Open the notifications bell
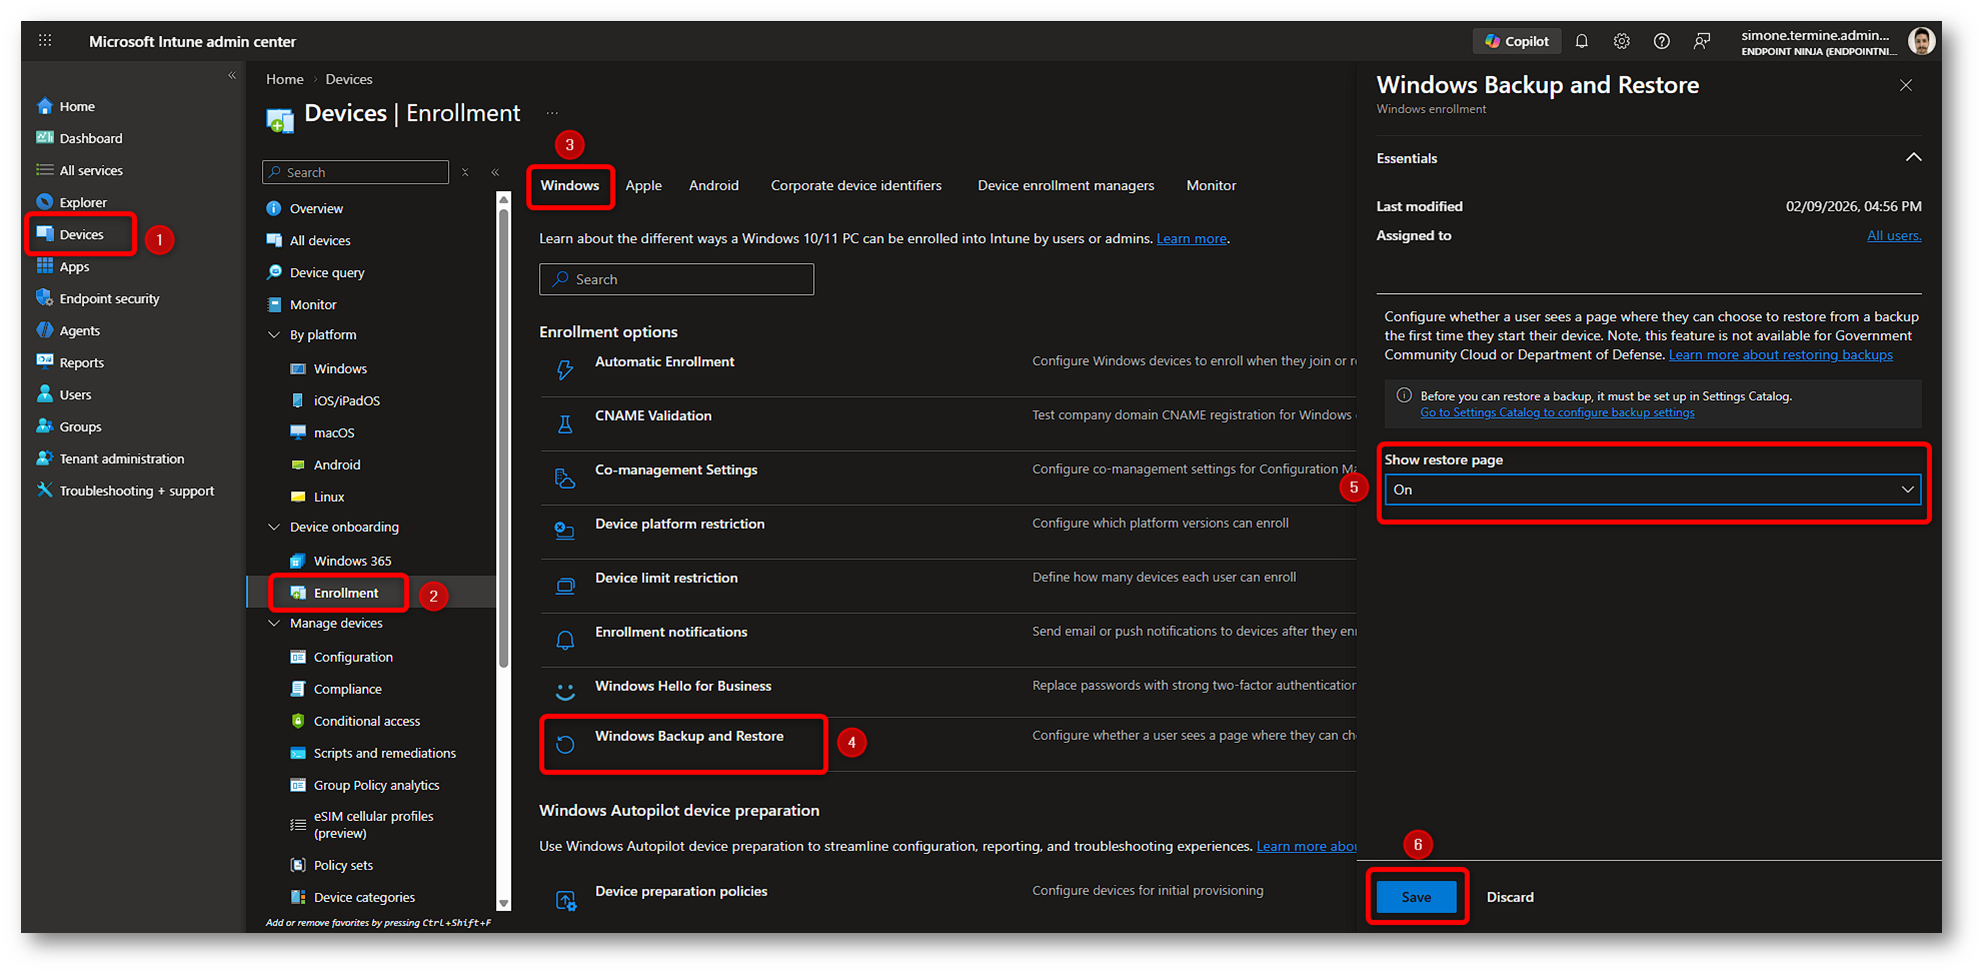Screen dimensions: 1984x975 (x=1582, y=41)
